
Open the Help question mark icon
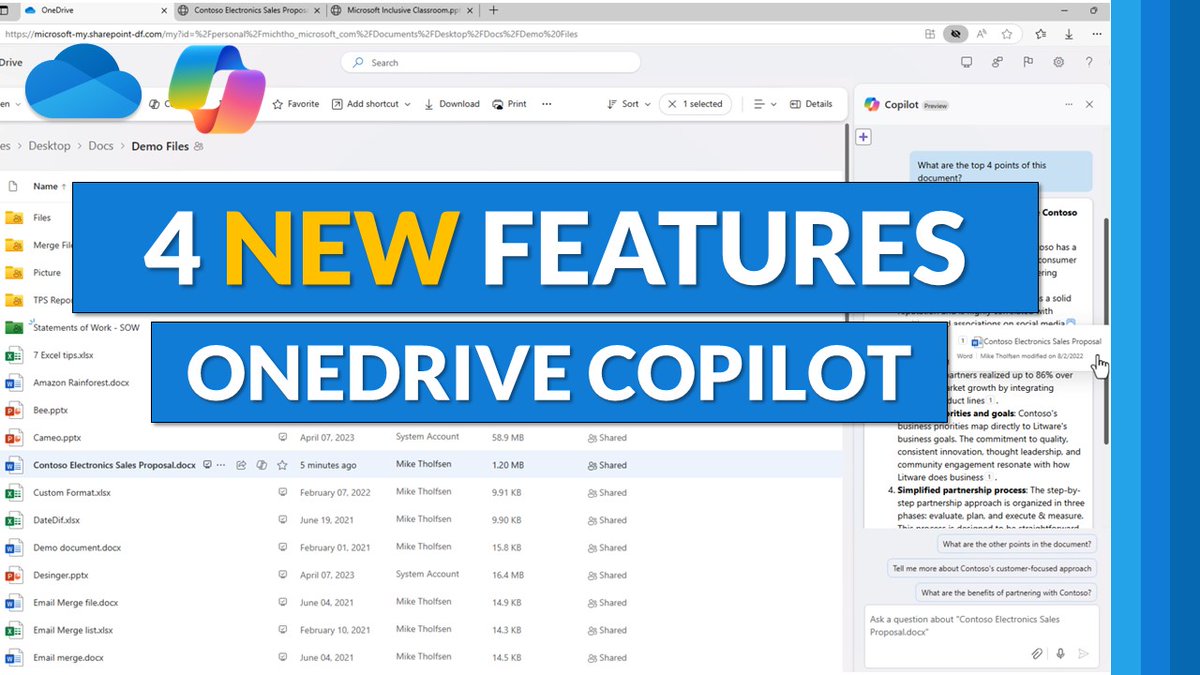tap(1089, 62)
